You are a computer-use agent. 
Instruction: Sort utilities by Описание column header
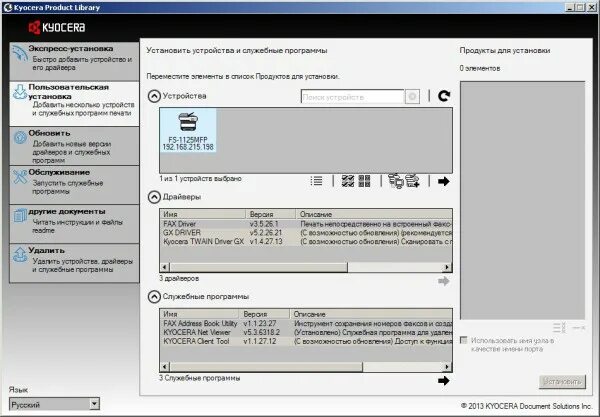coord(371,314)
